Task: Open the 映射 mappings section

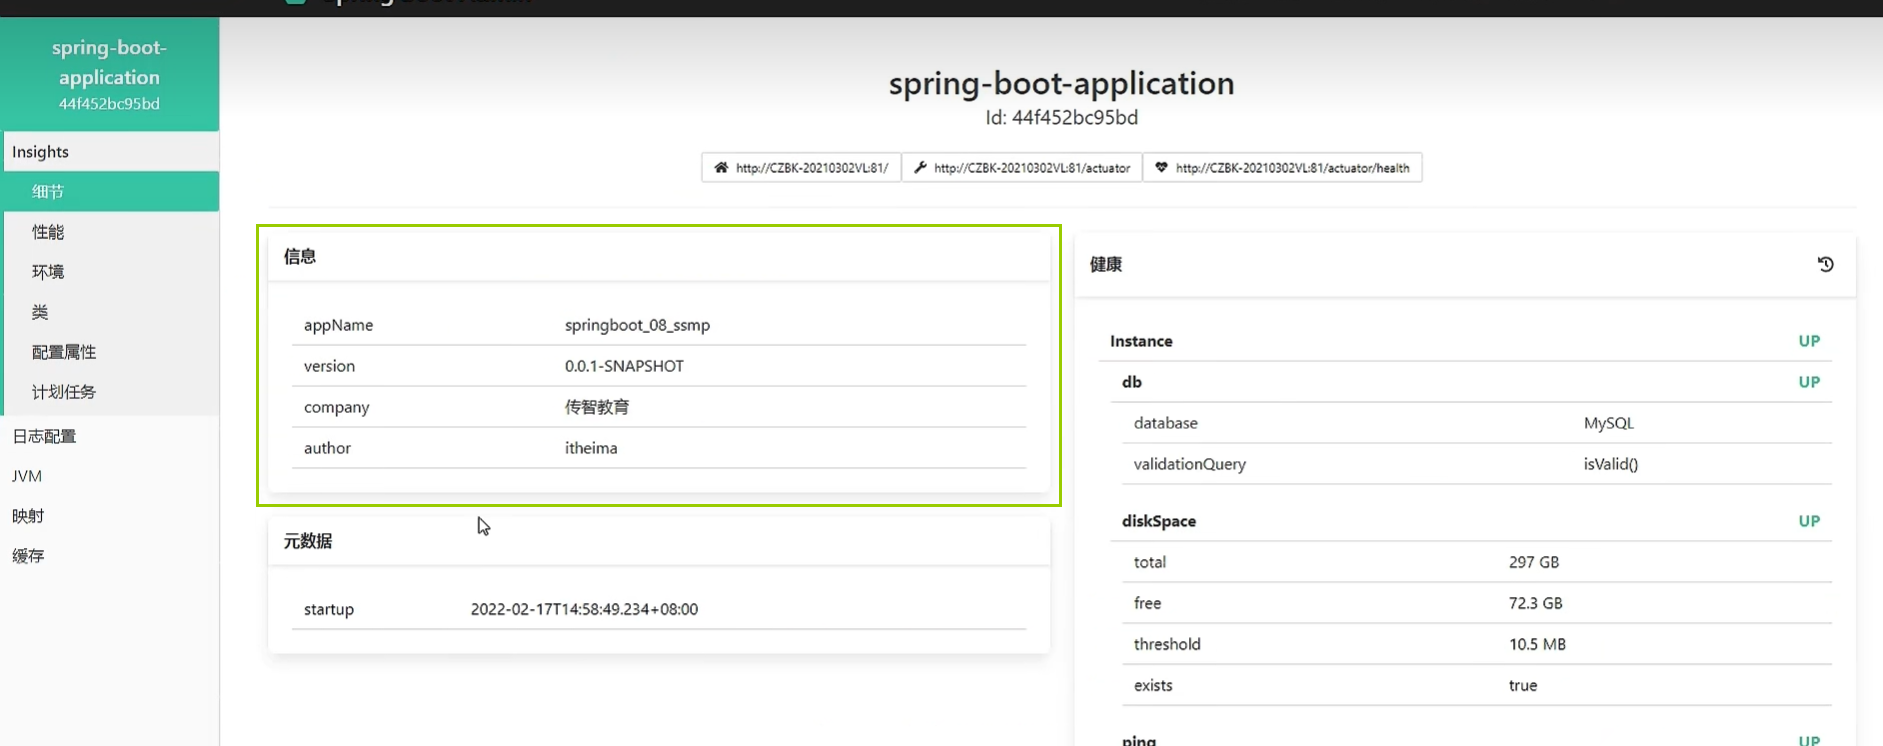Action: pyautogui.click(x=28, y=516)
